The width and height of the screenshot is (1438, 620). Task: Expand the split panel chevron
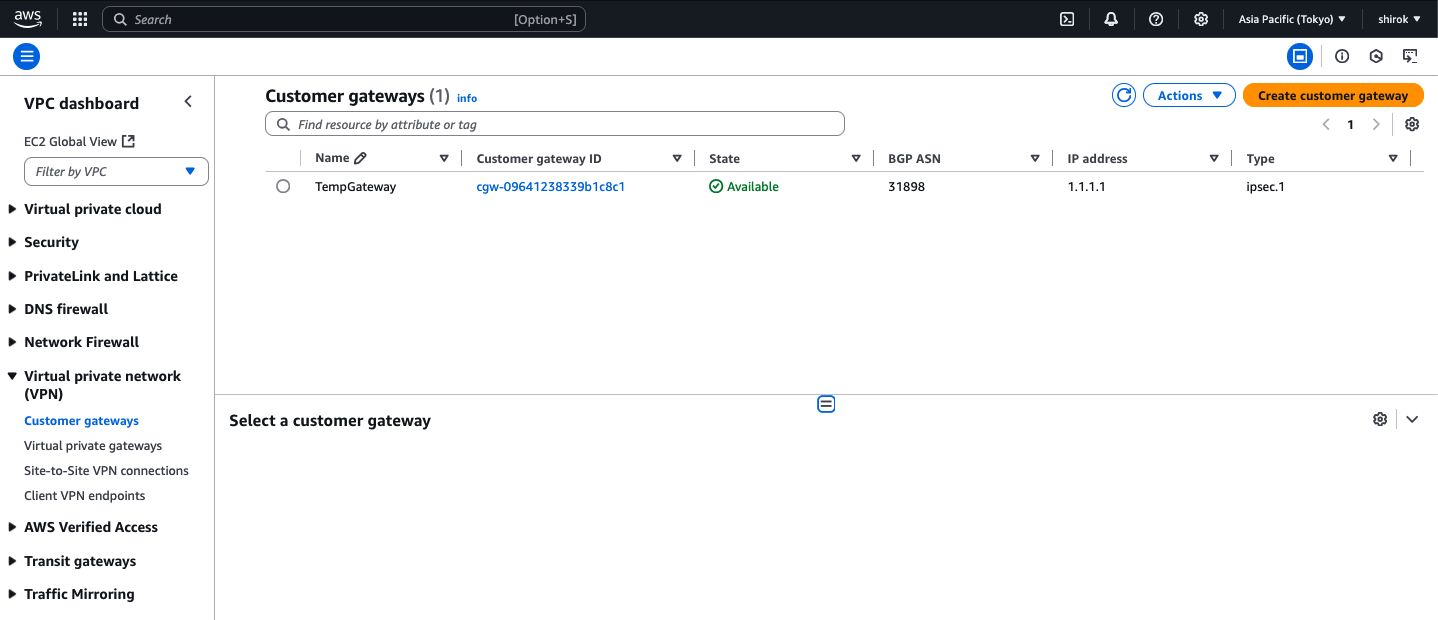(1412, 419)
